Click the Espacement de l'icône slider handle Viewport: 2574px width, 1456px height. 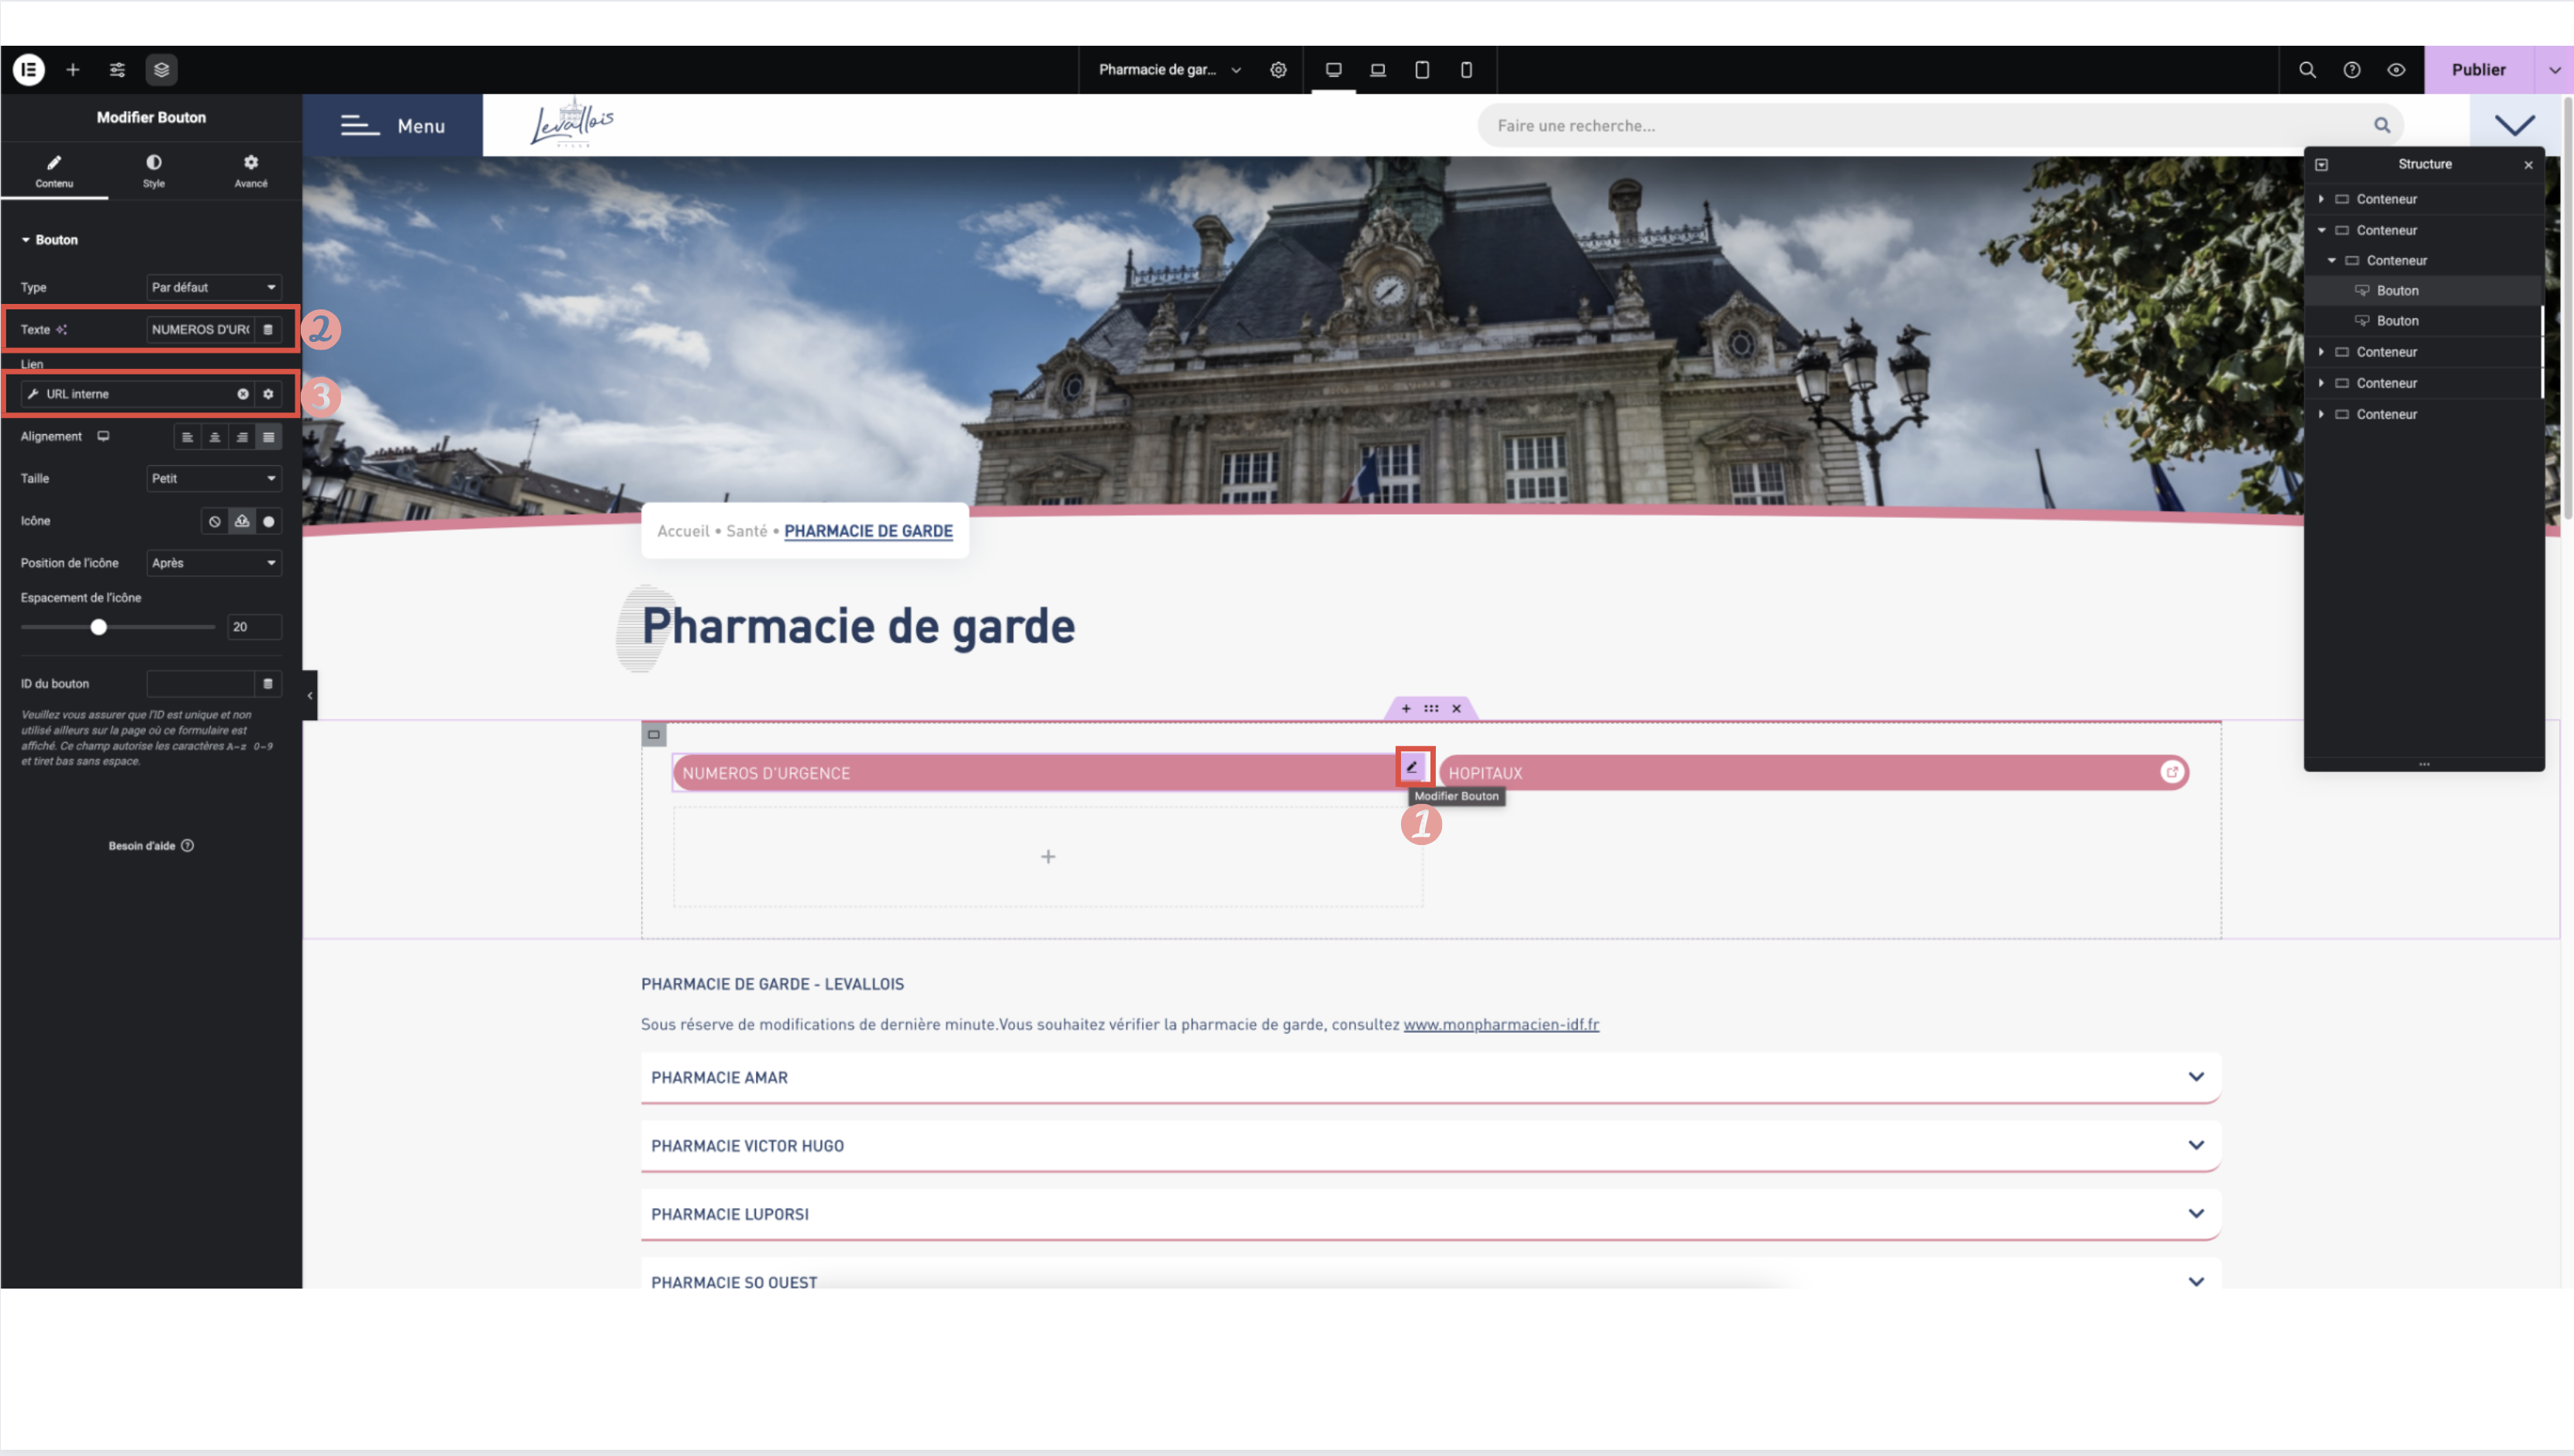click(x=98, y=627)
